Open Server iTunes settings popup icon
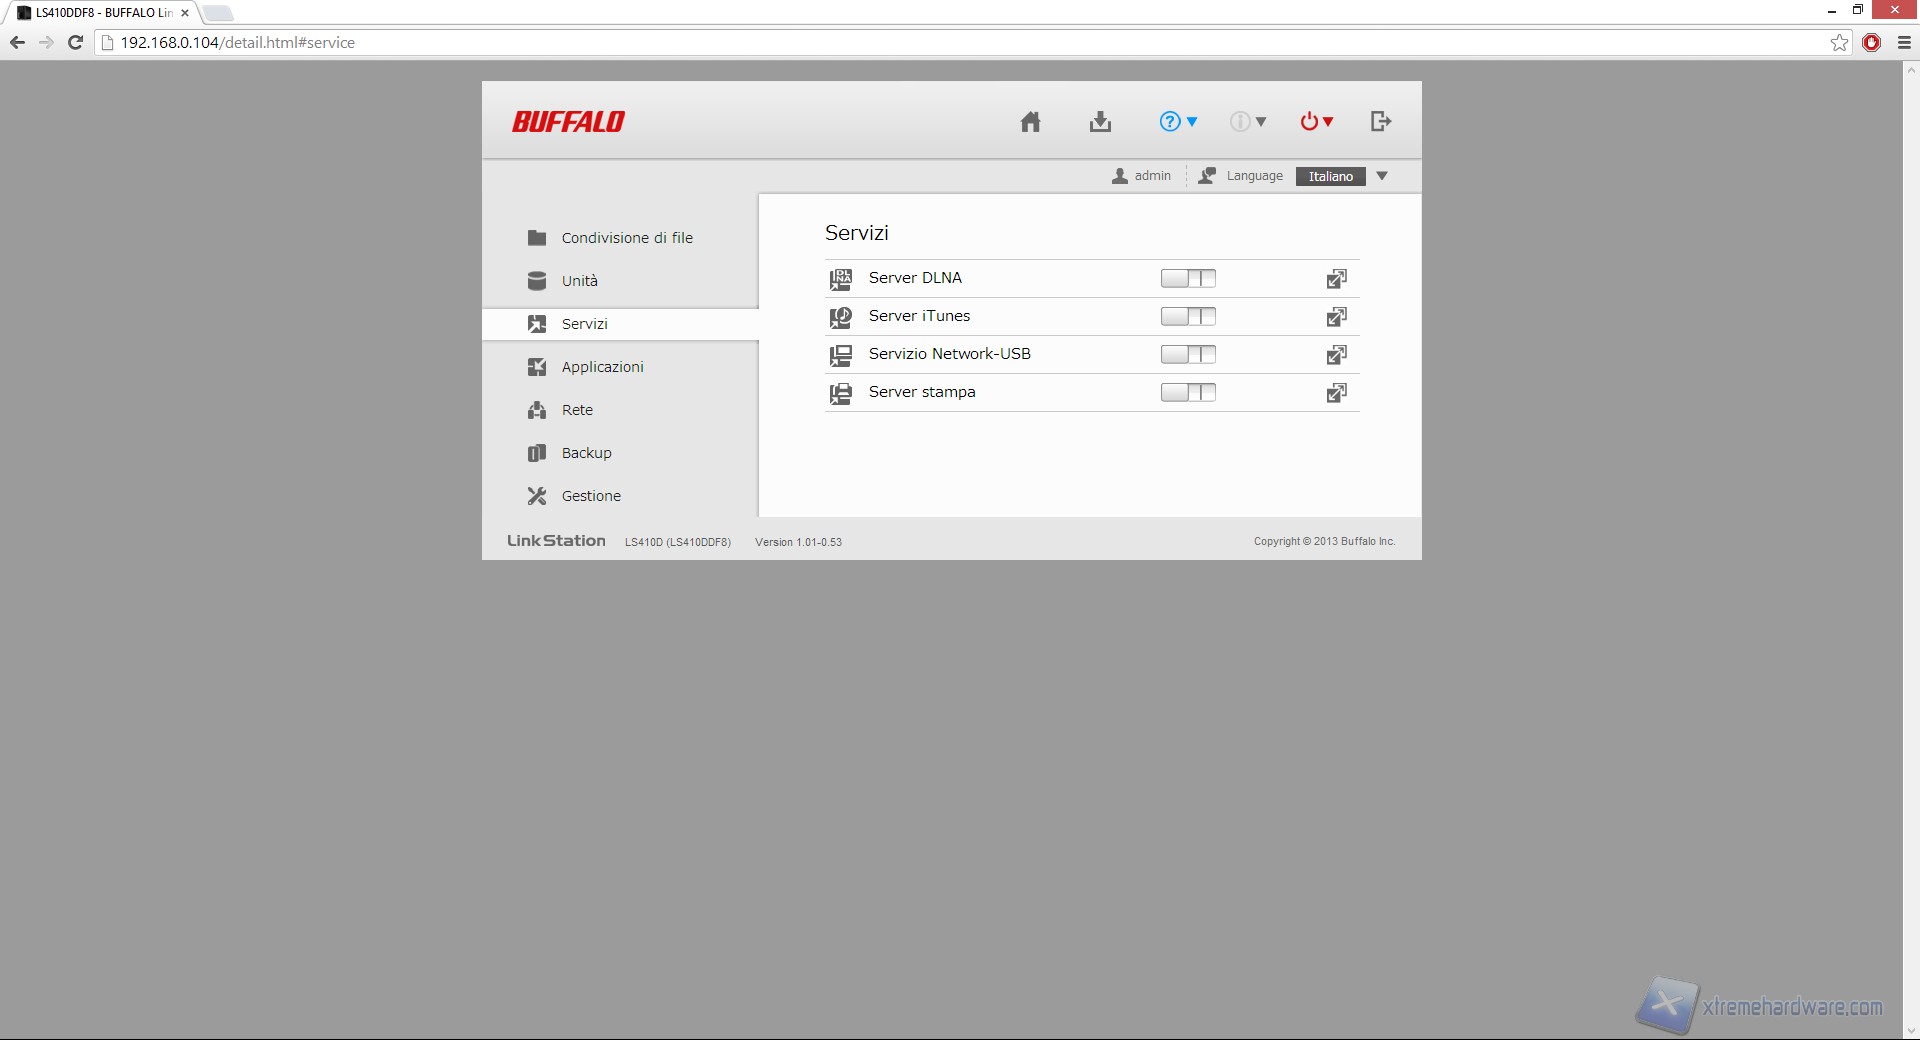 click(1336, 317)
